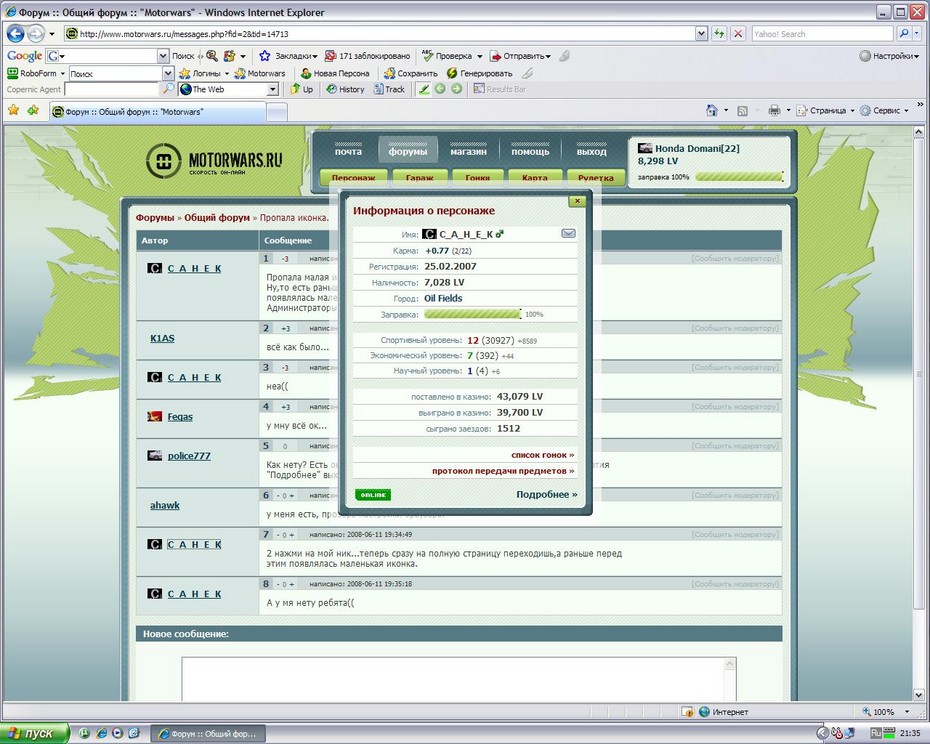930x744 pixels.
Task: Click the Add to Favorites star-plus icon
Action: [x=33, y=110]
